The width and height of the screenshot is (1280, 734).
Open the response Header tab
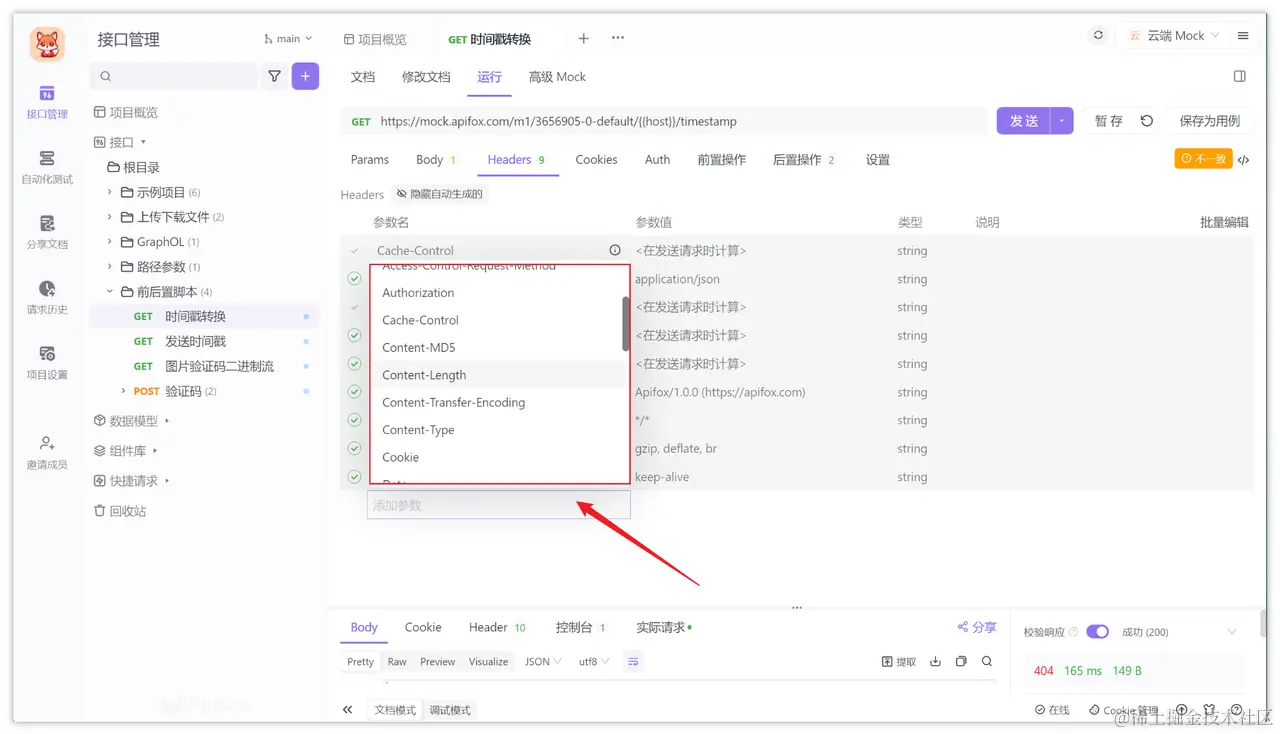497,627
